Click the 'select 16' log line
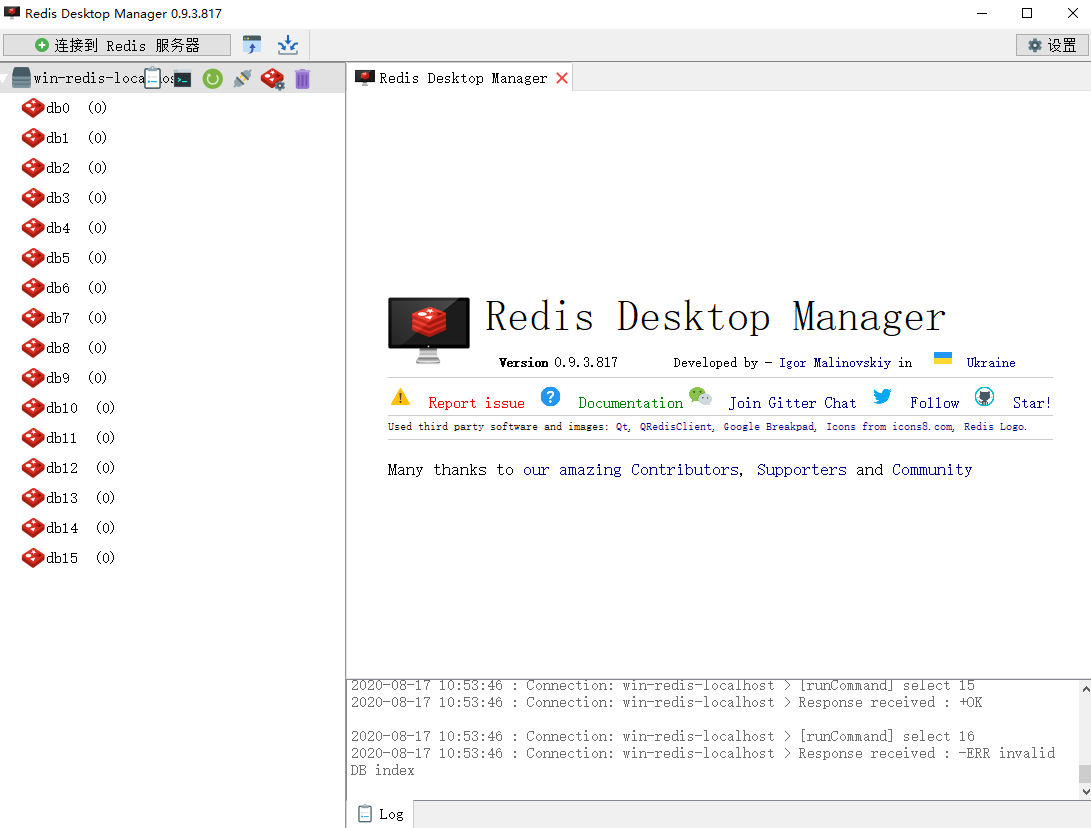Screen dimensions: 1091x828 point(662,736)
